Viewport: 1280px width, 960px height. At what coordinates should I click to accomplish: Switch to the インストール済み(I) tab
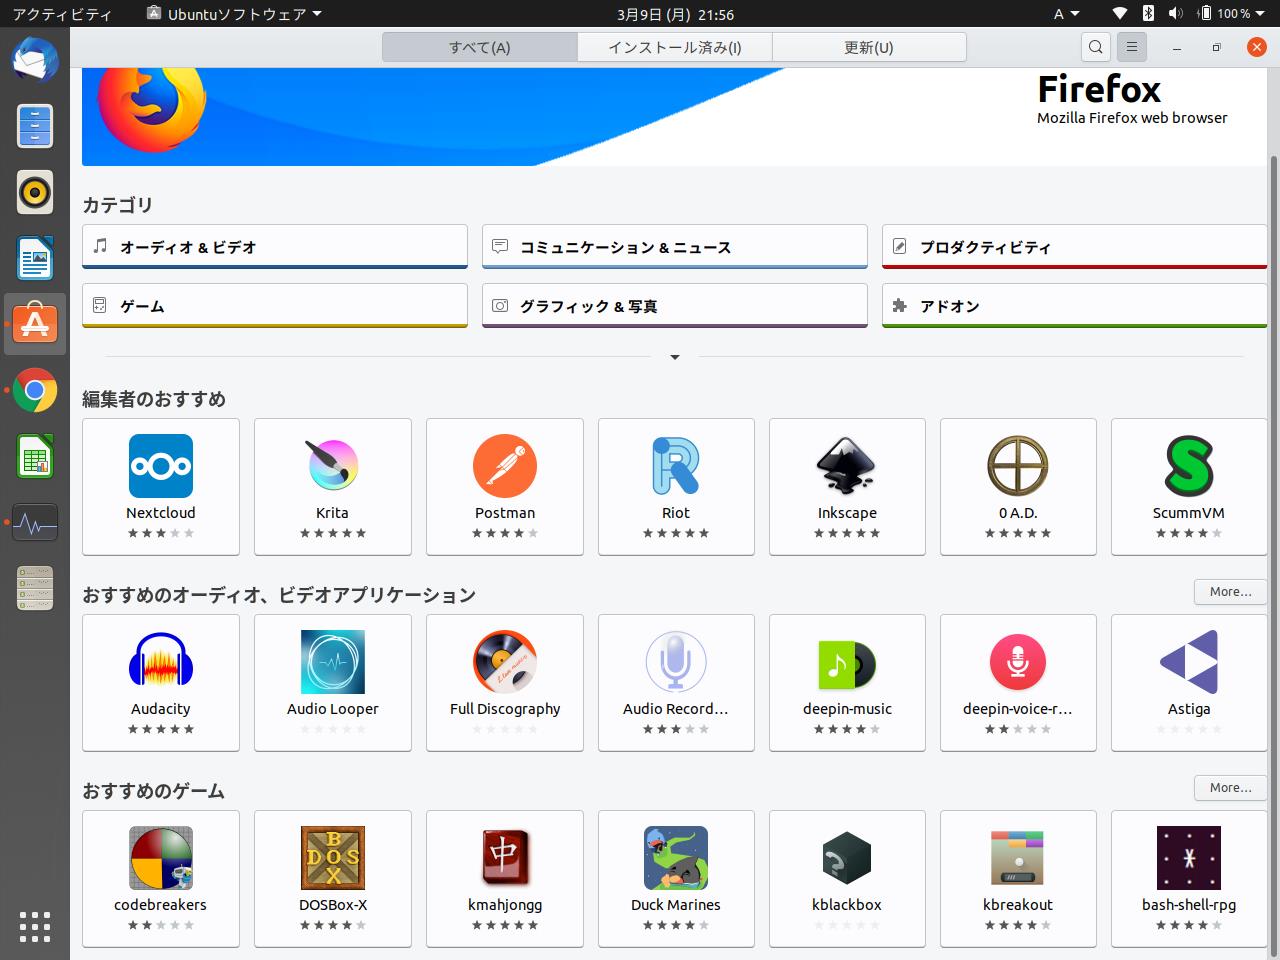click(x=675, y=47)
